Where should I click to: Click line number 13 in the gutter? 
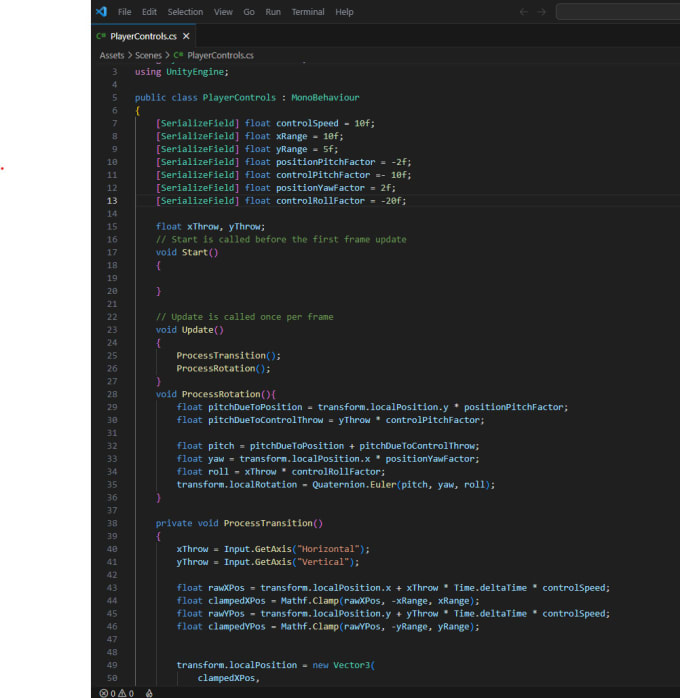112,201
